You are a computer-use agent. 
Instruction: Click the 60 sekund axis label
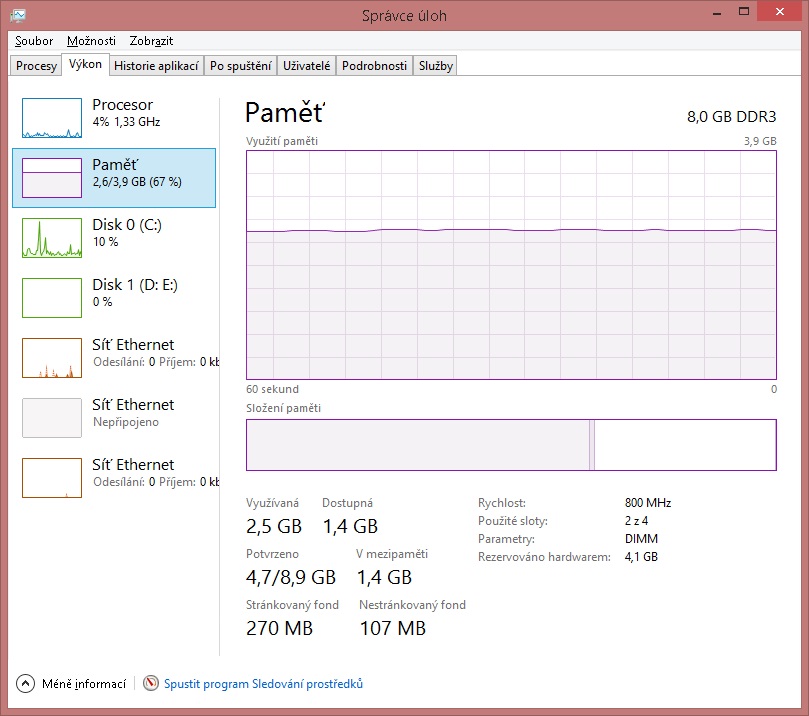272,389
